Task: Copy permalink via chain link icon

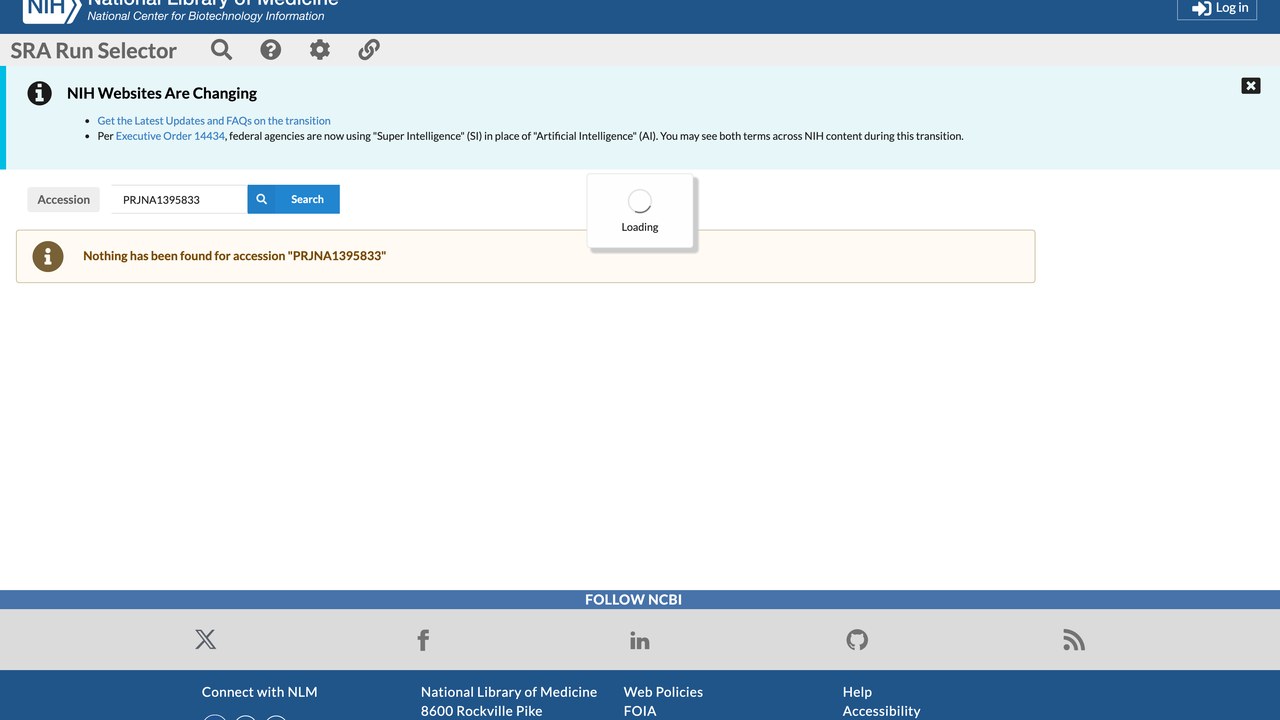Action: click(x=369, y=50)
